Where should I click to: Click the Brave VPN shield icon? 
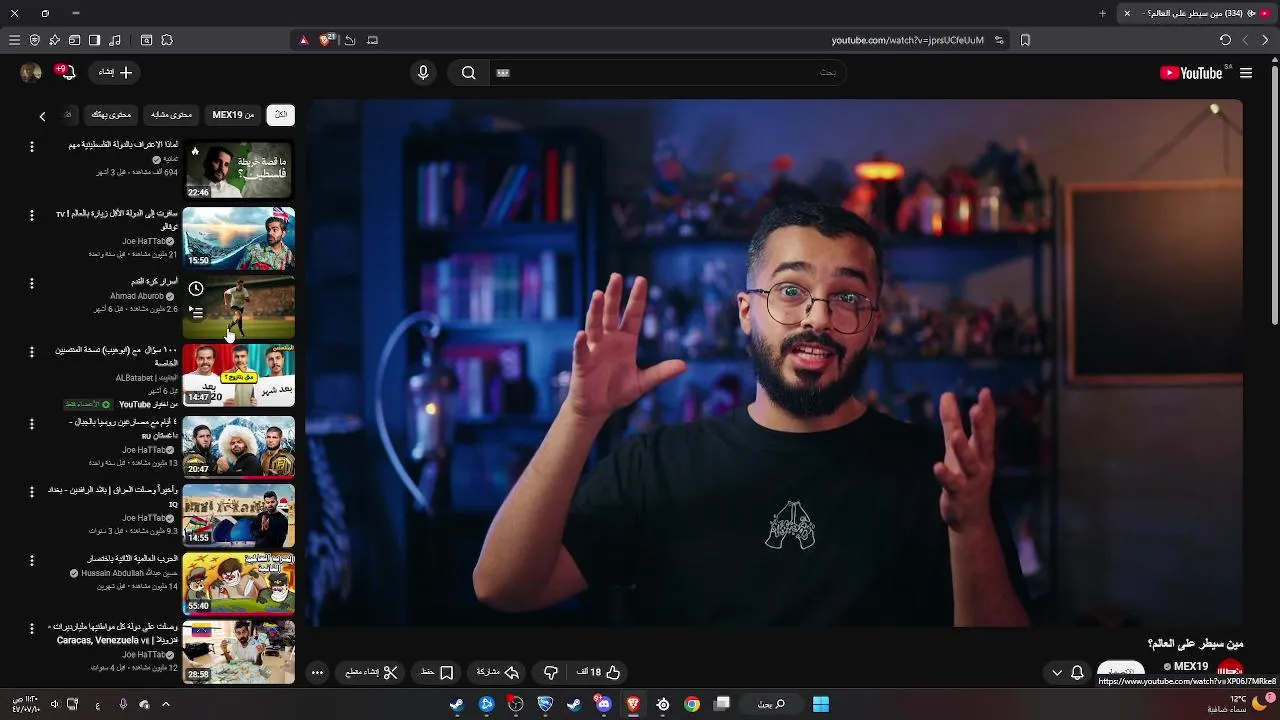(35, 40)
